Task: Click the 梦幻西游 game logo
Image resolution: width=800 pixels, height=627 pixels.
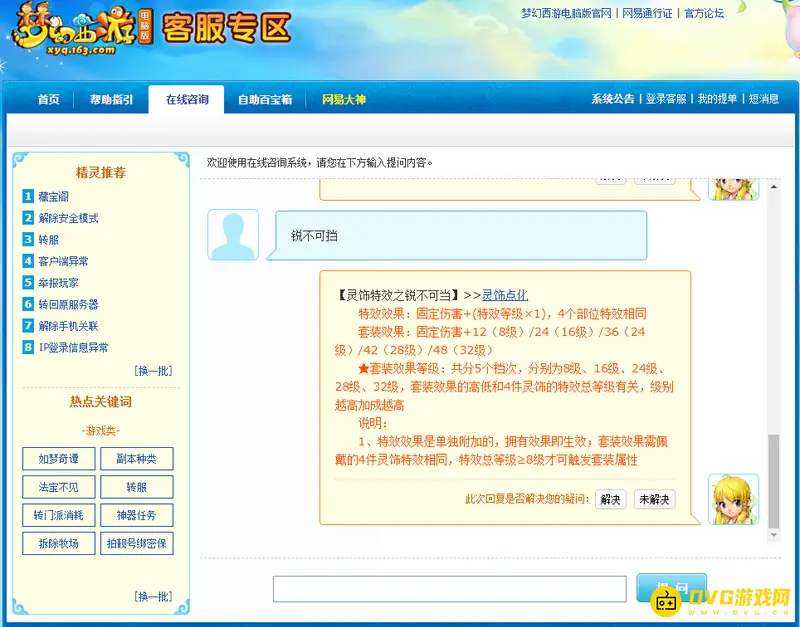Action: pos(82,29)
